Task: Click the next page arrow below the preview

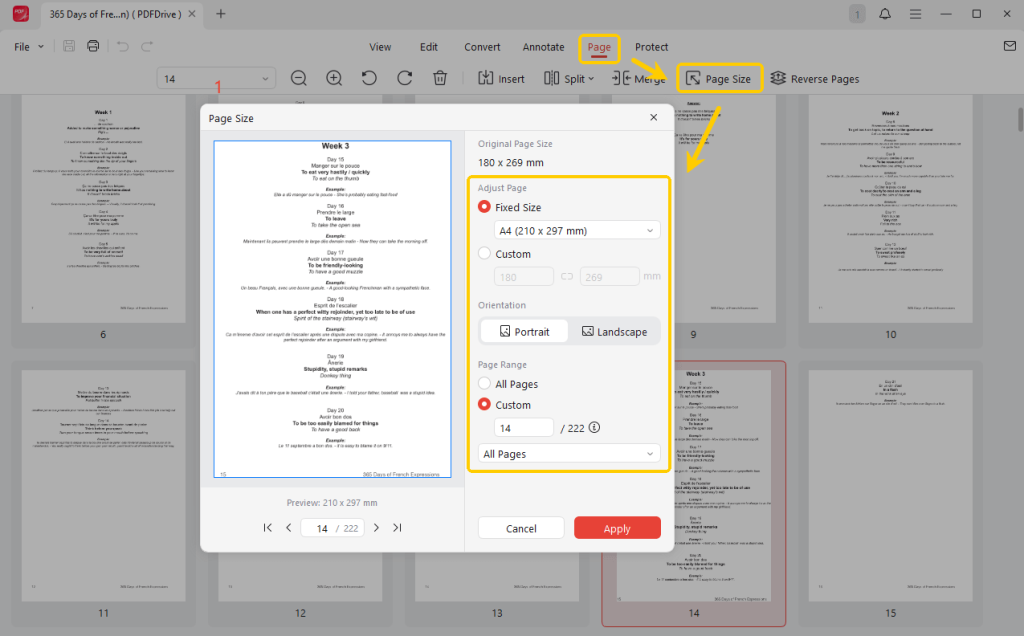Action: [x=375, y=527]
